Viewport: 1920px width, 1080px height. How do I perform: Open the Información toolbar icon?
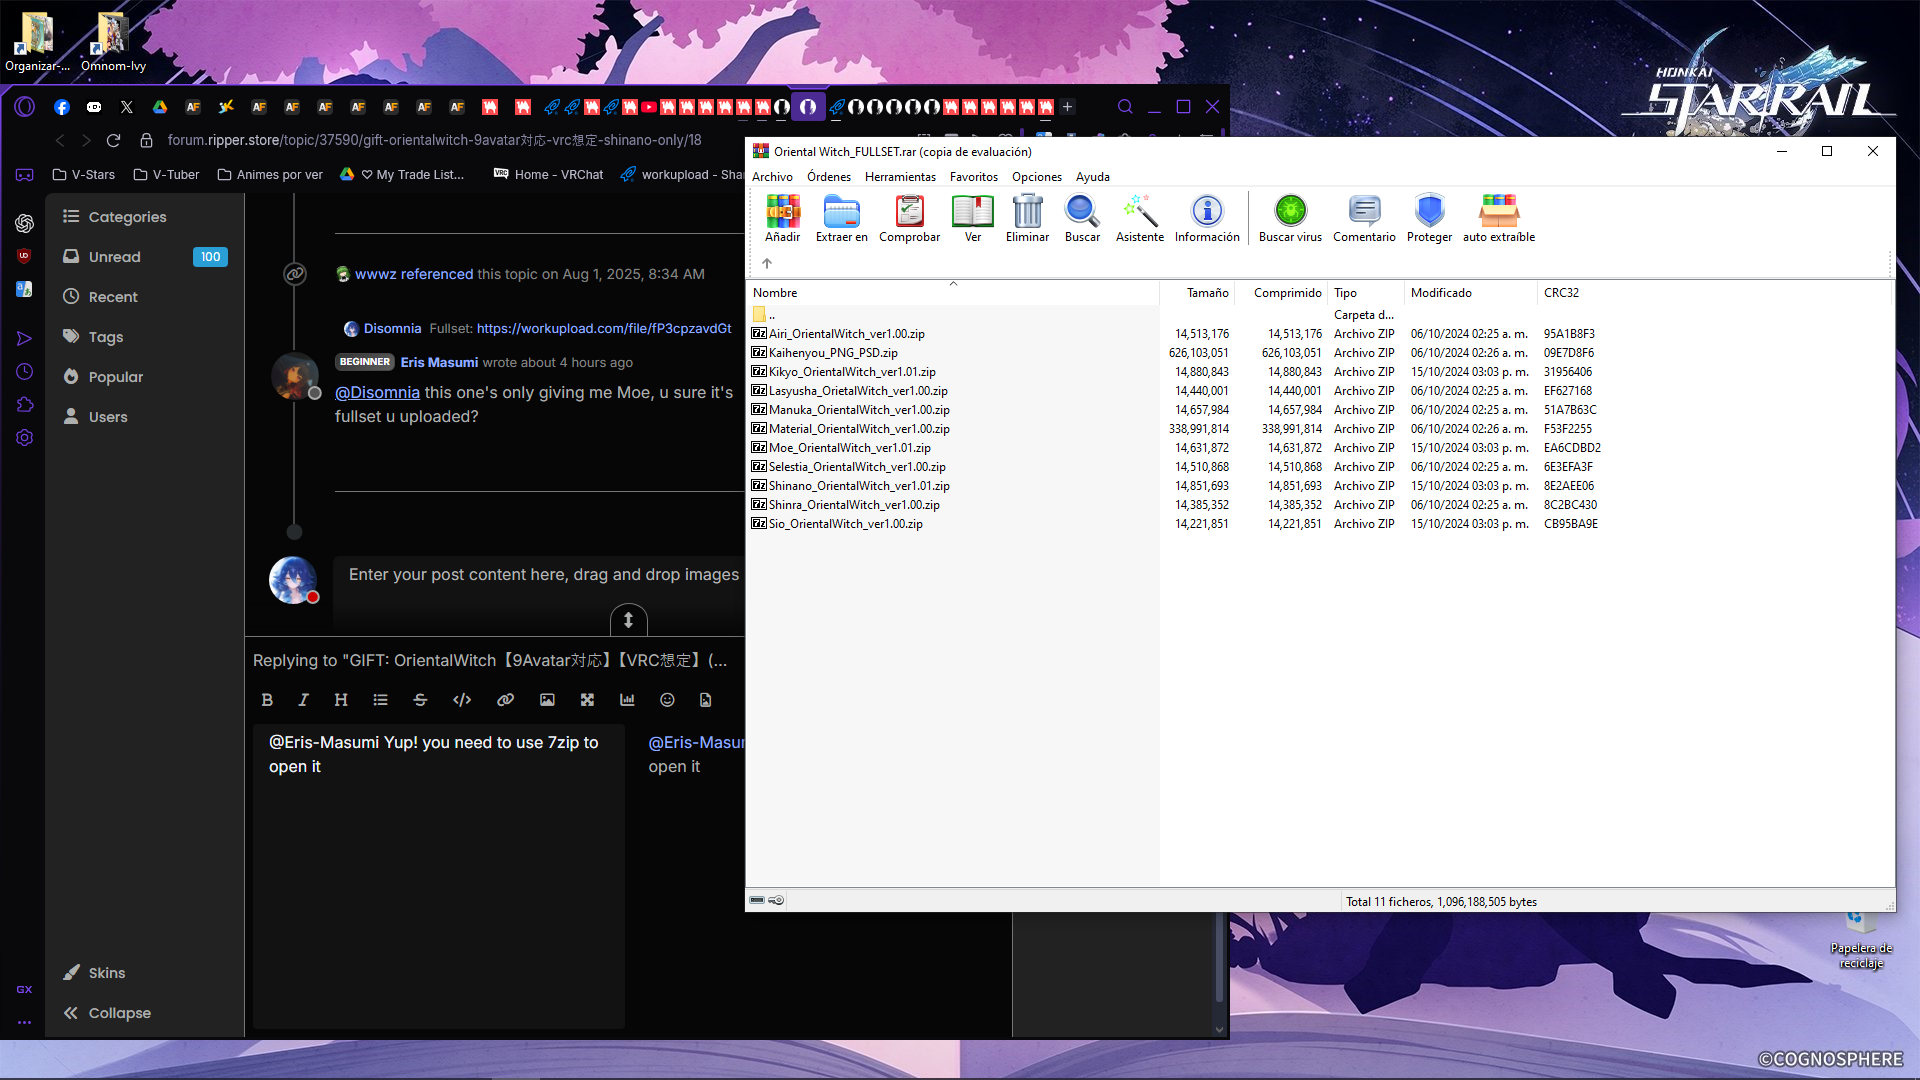pos(1207,218)
